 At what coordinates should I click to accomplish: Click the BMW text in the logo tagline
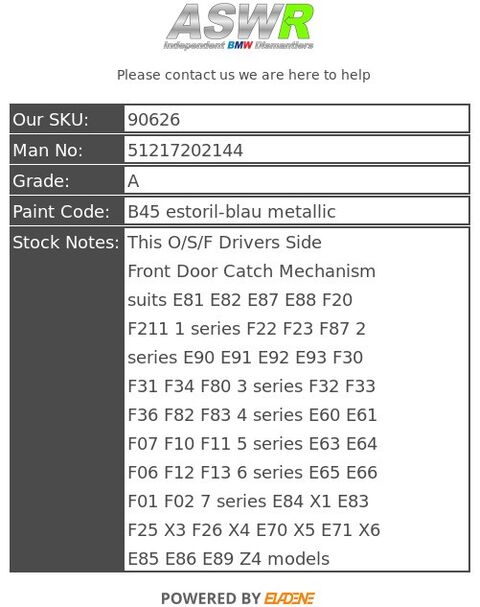pyautogui.click(x=240, y=45)
